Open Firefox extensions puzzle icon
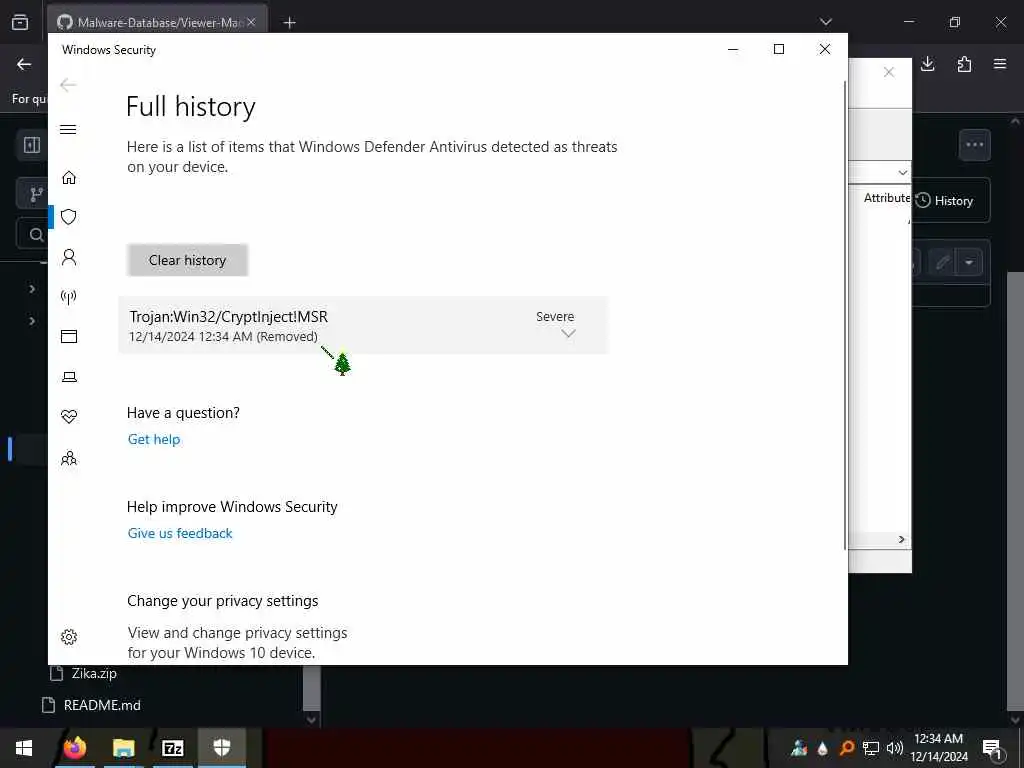1024x768 pixels. tap(964, 64)
